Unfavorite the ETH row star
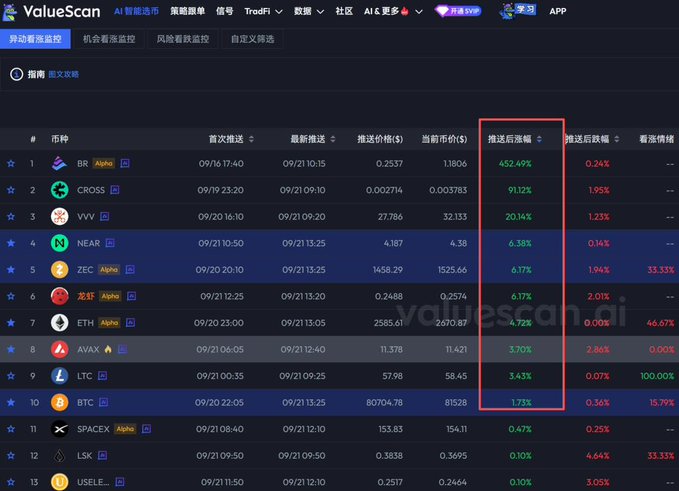Image resolution: width=679 pixels, height=491 pixels. [x=11, y=323]
